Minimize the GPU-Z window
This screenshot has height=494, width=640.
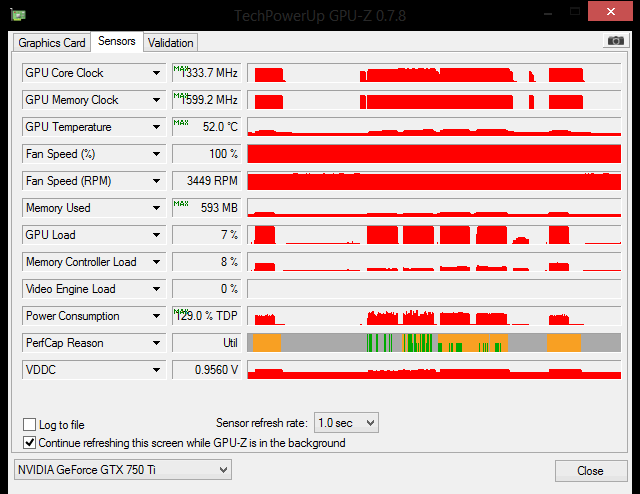[x=548, y=12]
